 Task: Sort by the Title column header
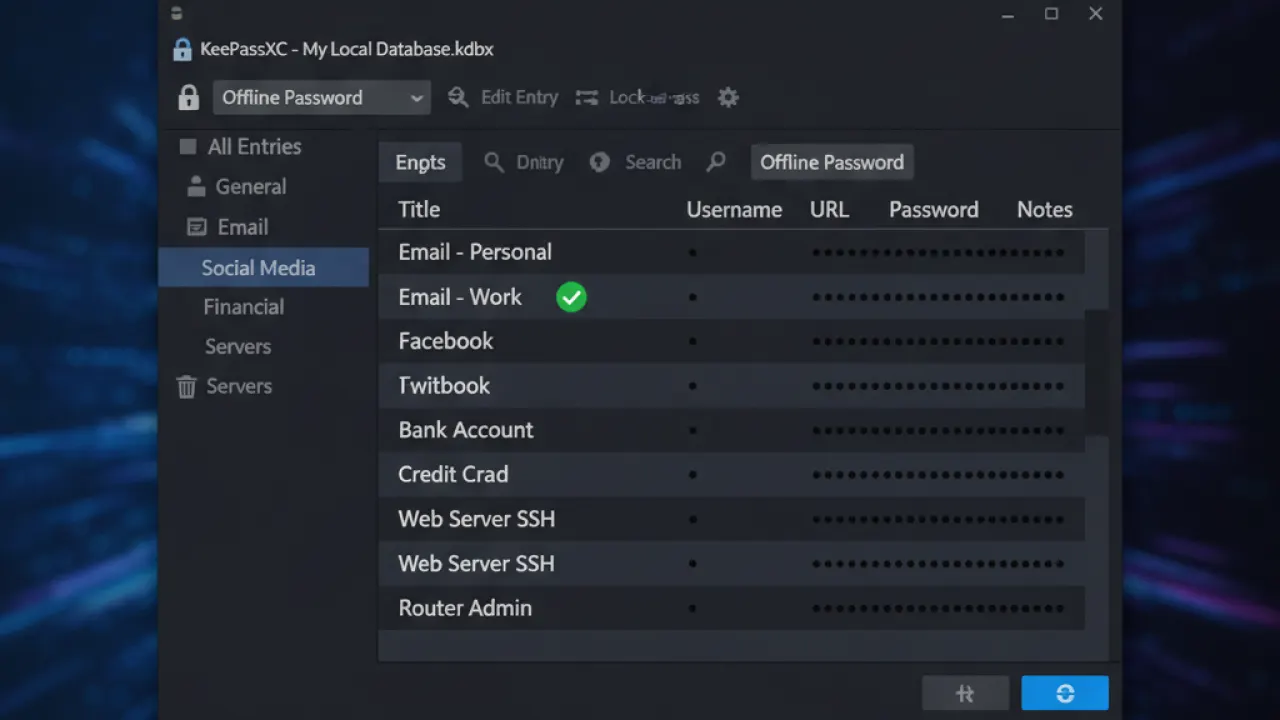(x=419, y=209)
